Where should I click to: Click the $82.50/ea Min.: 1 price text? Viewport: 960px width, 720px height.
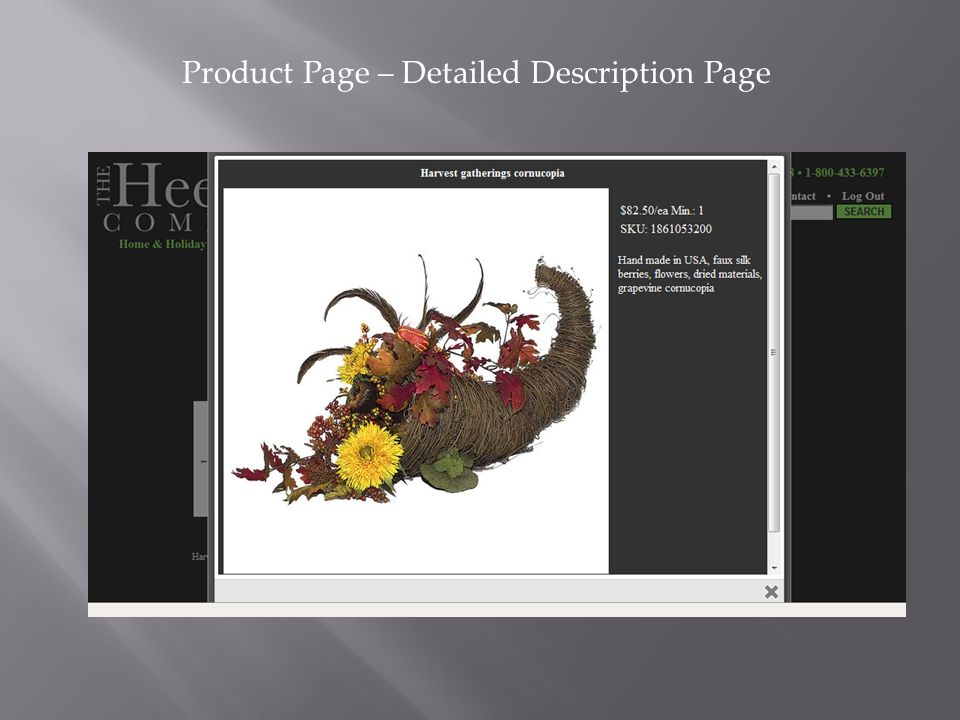click(662, 211)
